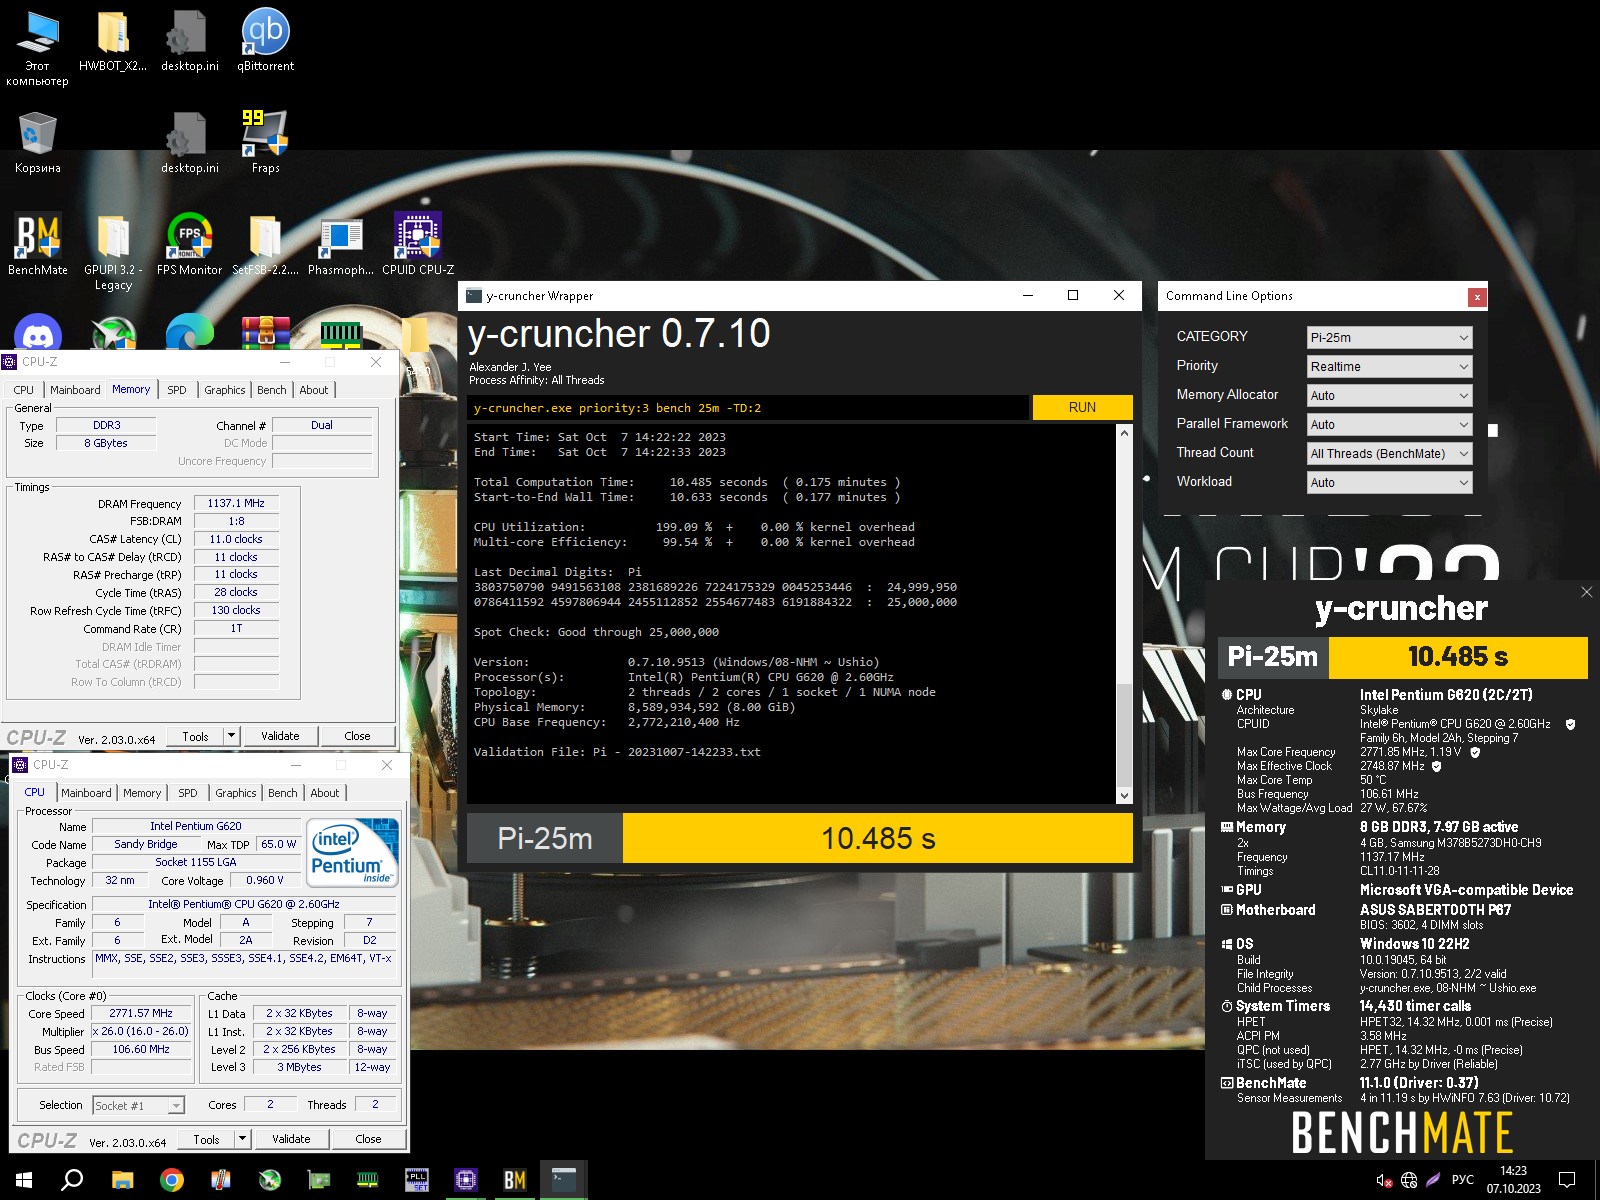
Task: Open Graphics tab in lower CPU-Z window
Action: 236,793
